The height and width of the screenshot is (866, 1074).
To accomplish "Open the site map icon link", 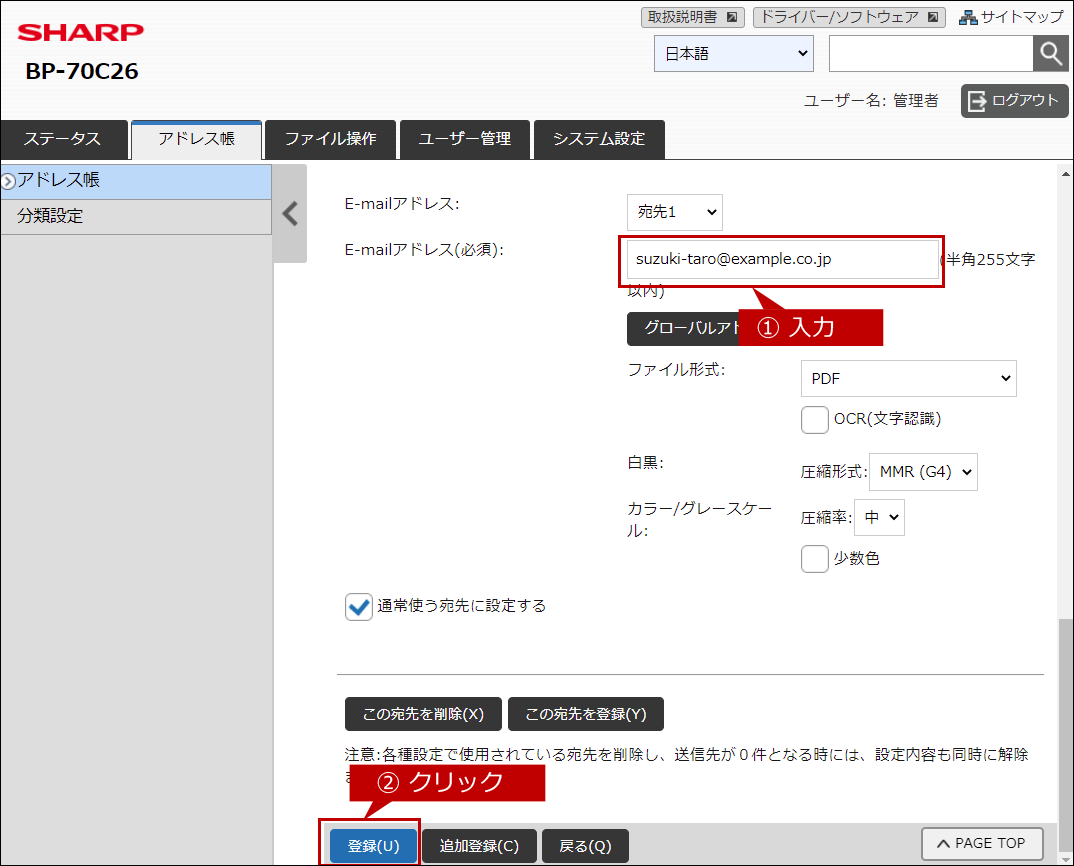I will pos(968,17).
